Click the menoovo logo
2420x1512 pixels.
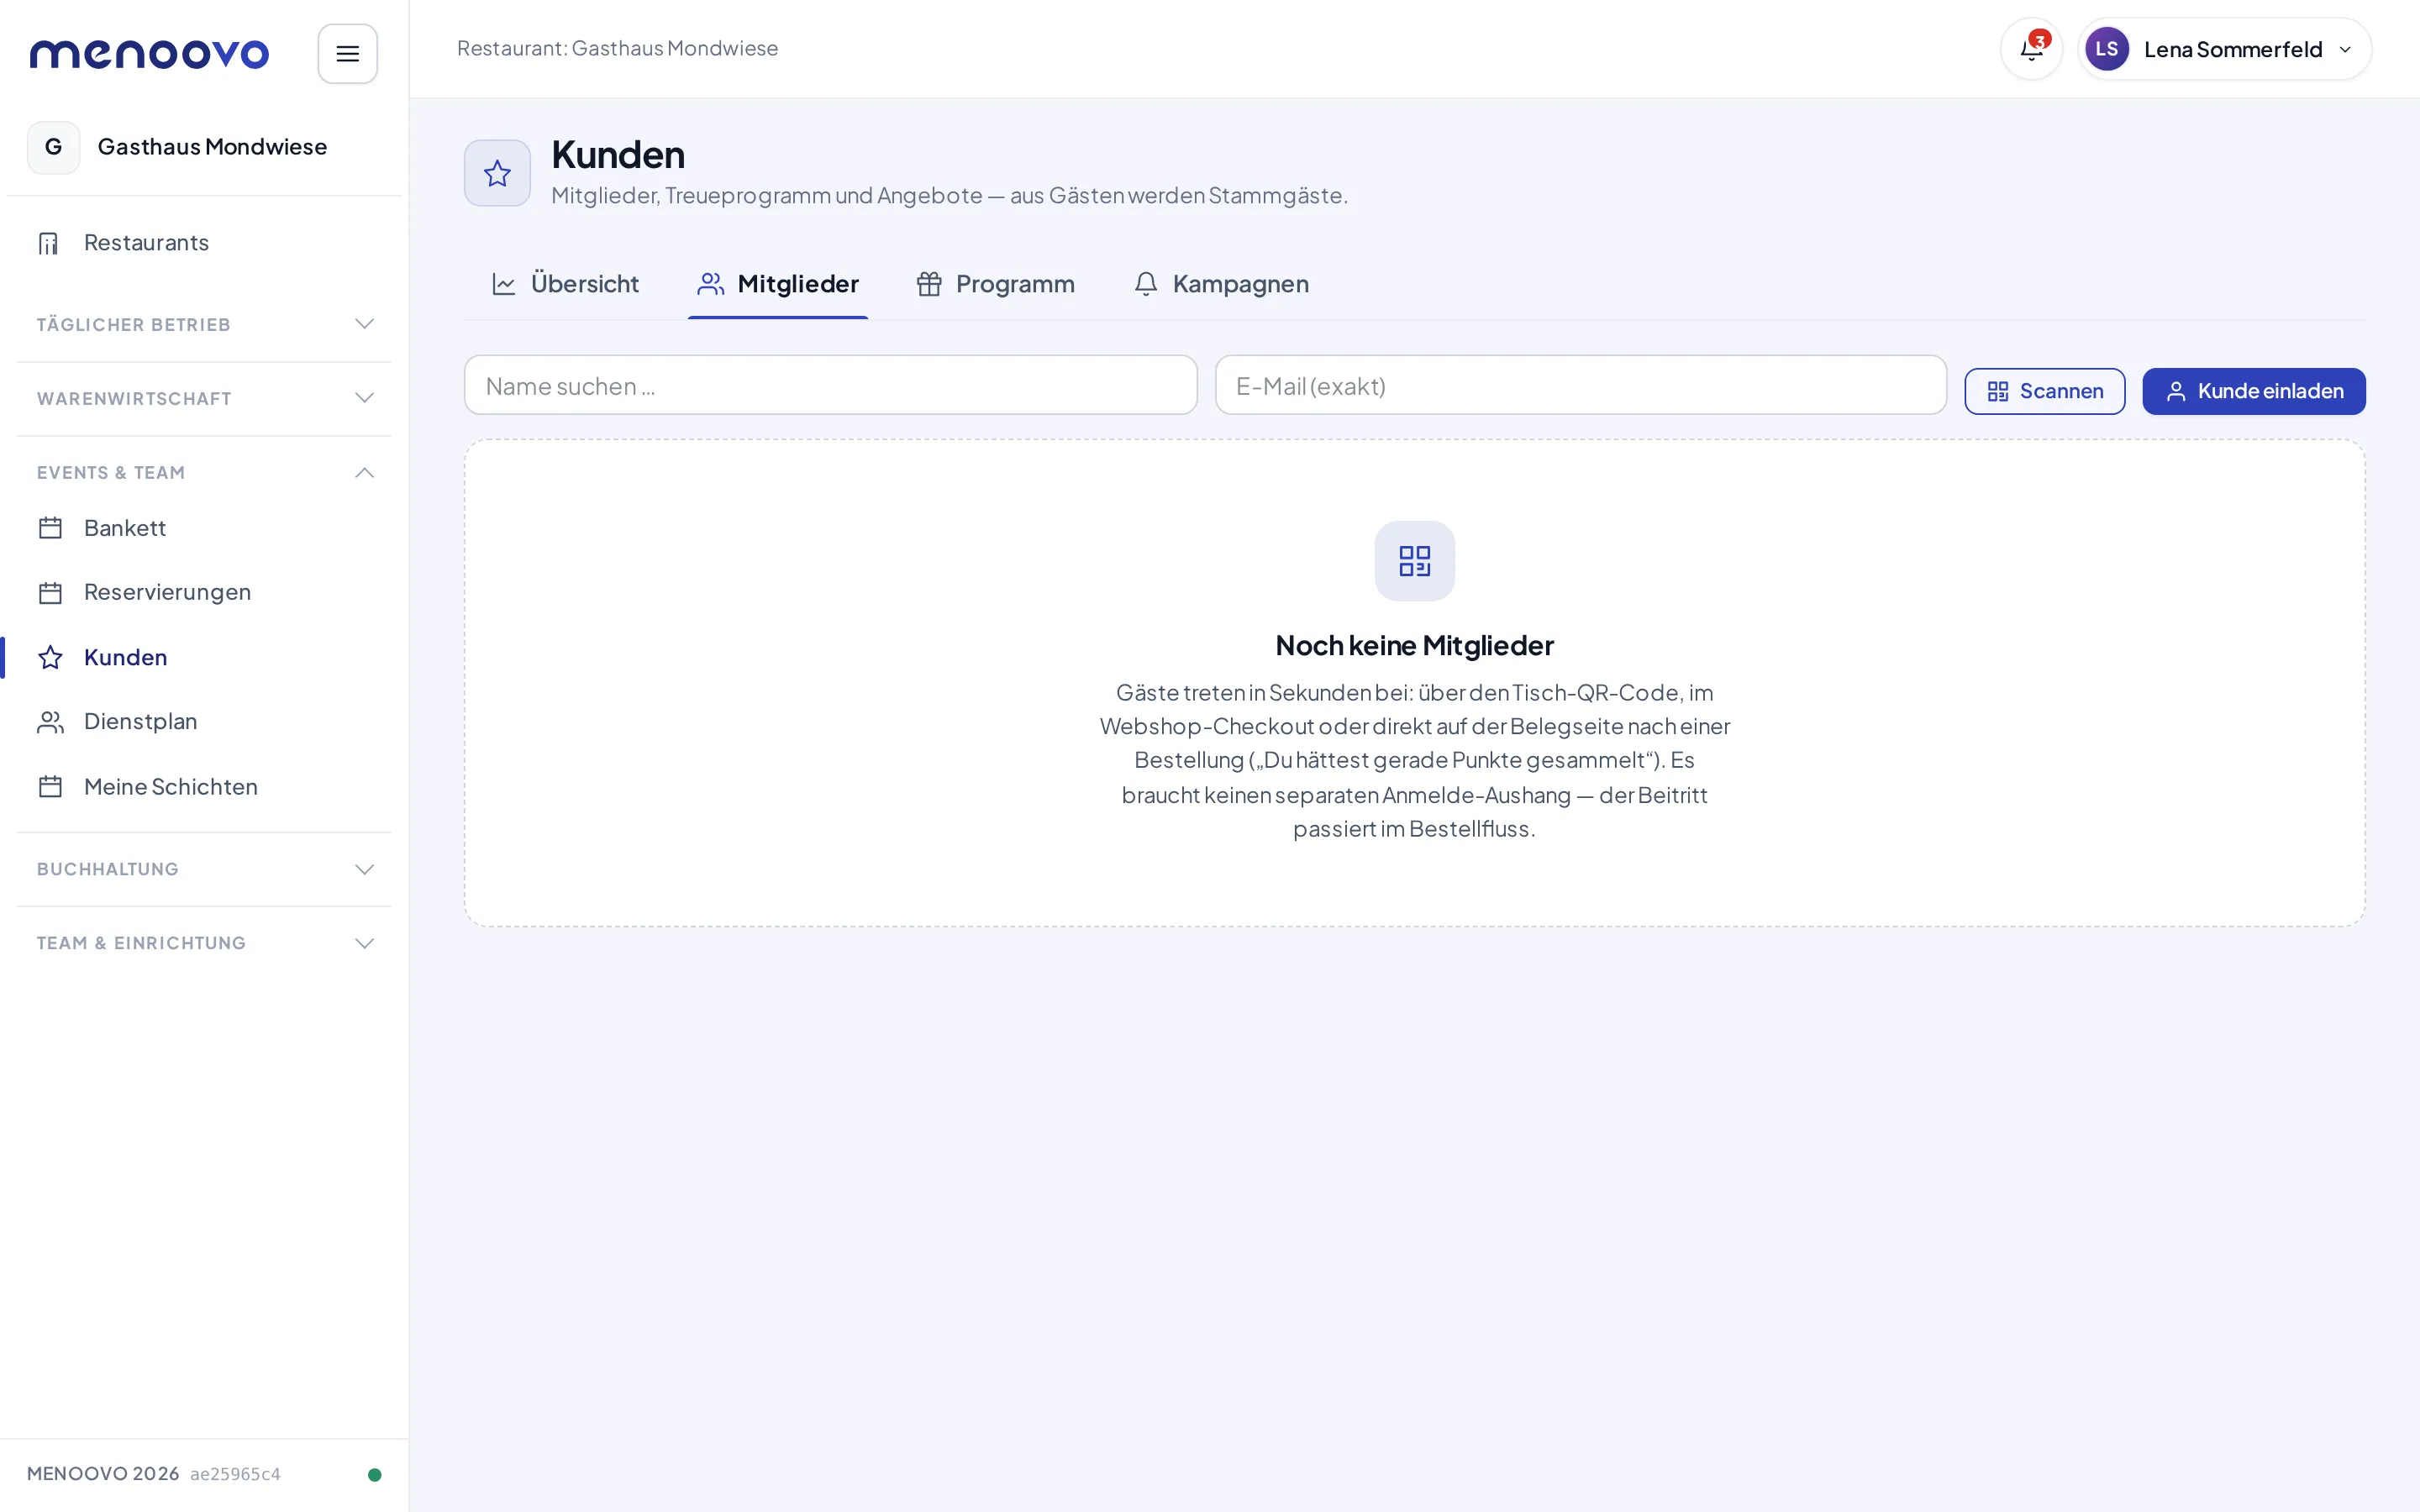[x=149, y=54]
